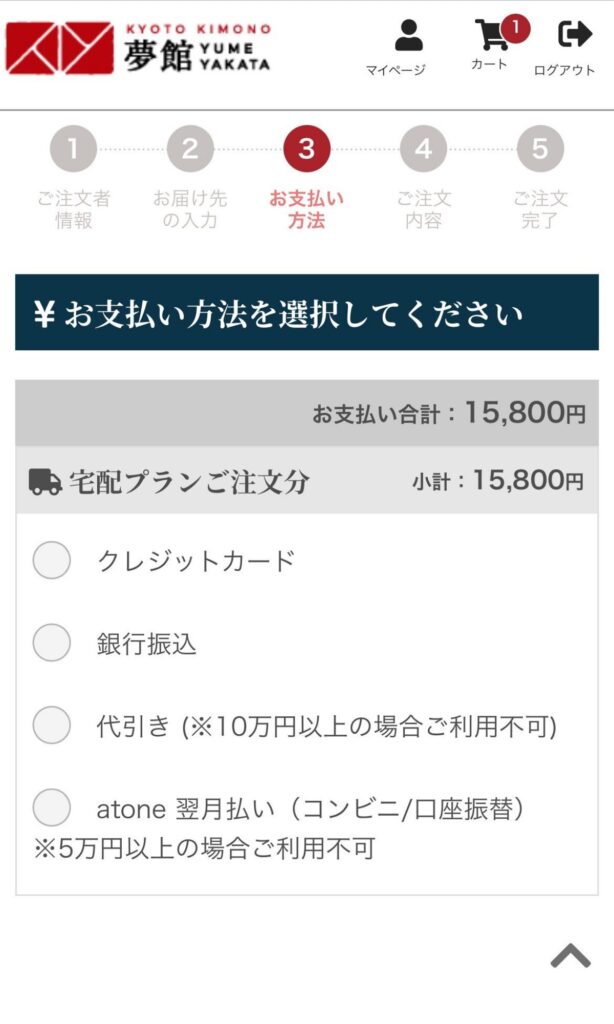Click the ログアウト text link

coord(564,70)
